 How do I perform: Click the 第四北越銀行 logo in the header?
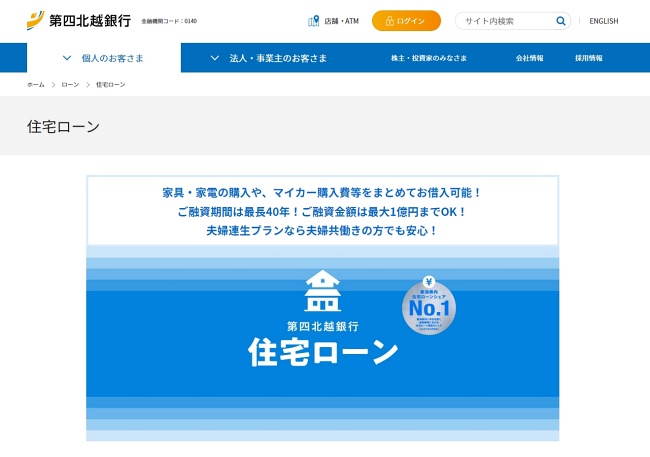click(79, 20)
